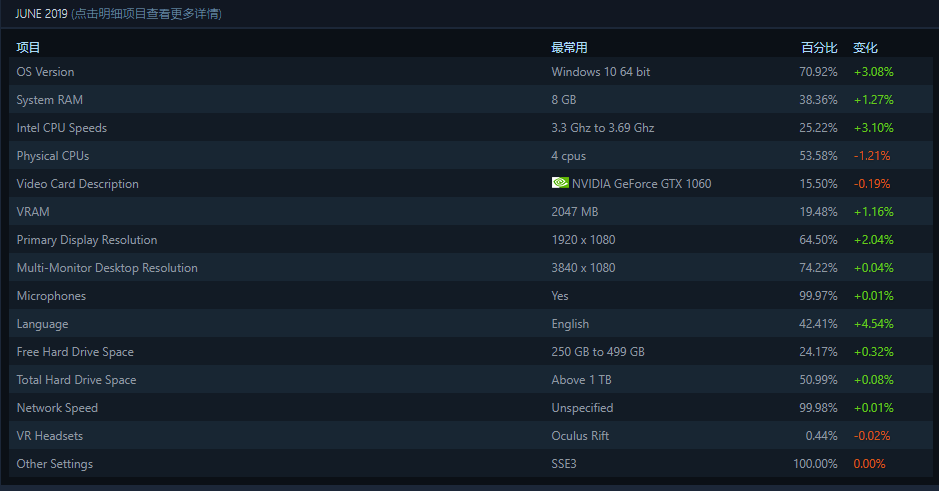Click the JUNE 2019 heading
The image size is (939, 491).
click(41, 14)
